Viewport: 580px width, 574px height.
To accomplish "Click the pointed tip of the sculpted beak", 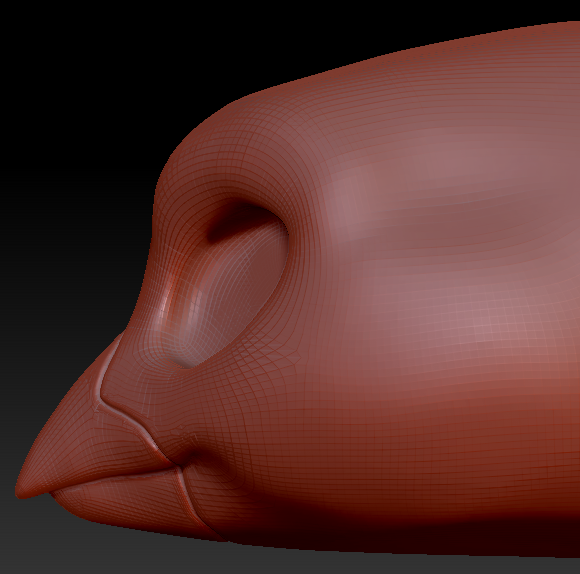I will click(x=23, y=489).
